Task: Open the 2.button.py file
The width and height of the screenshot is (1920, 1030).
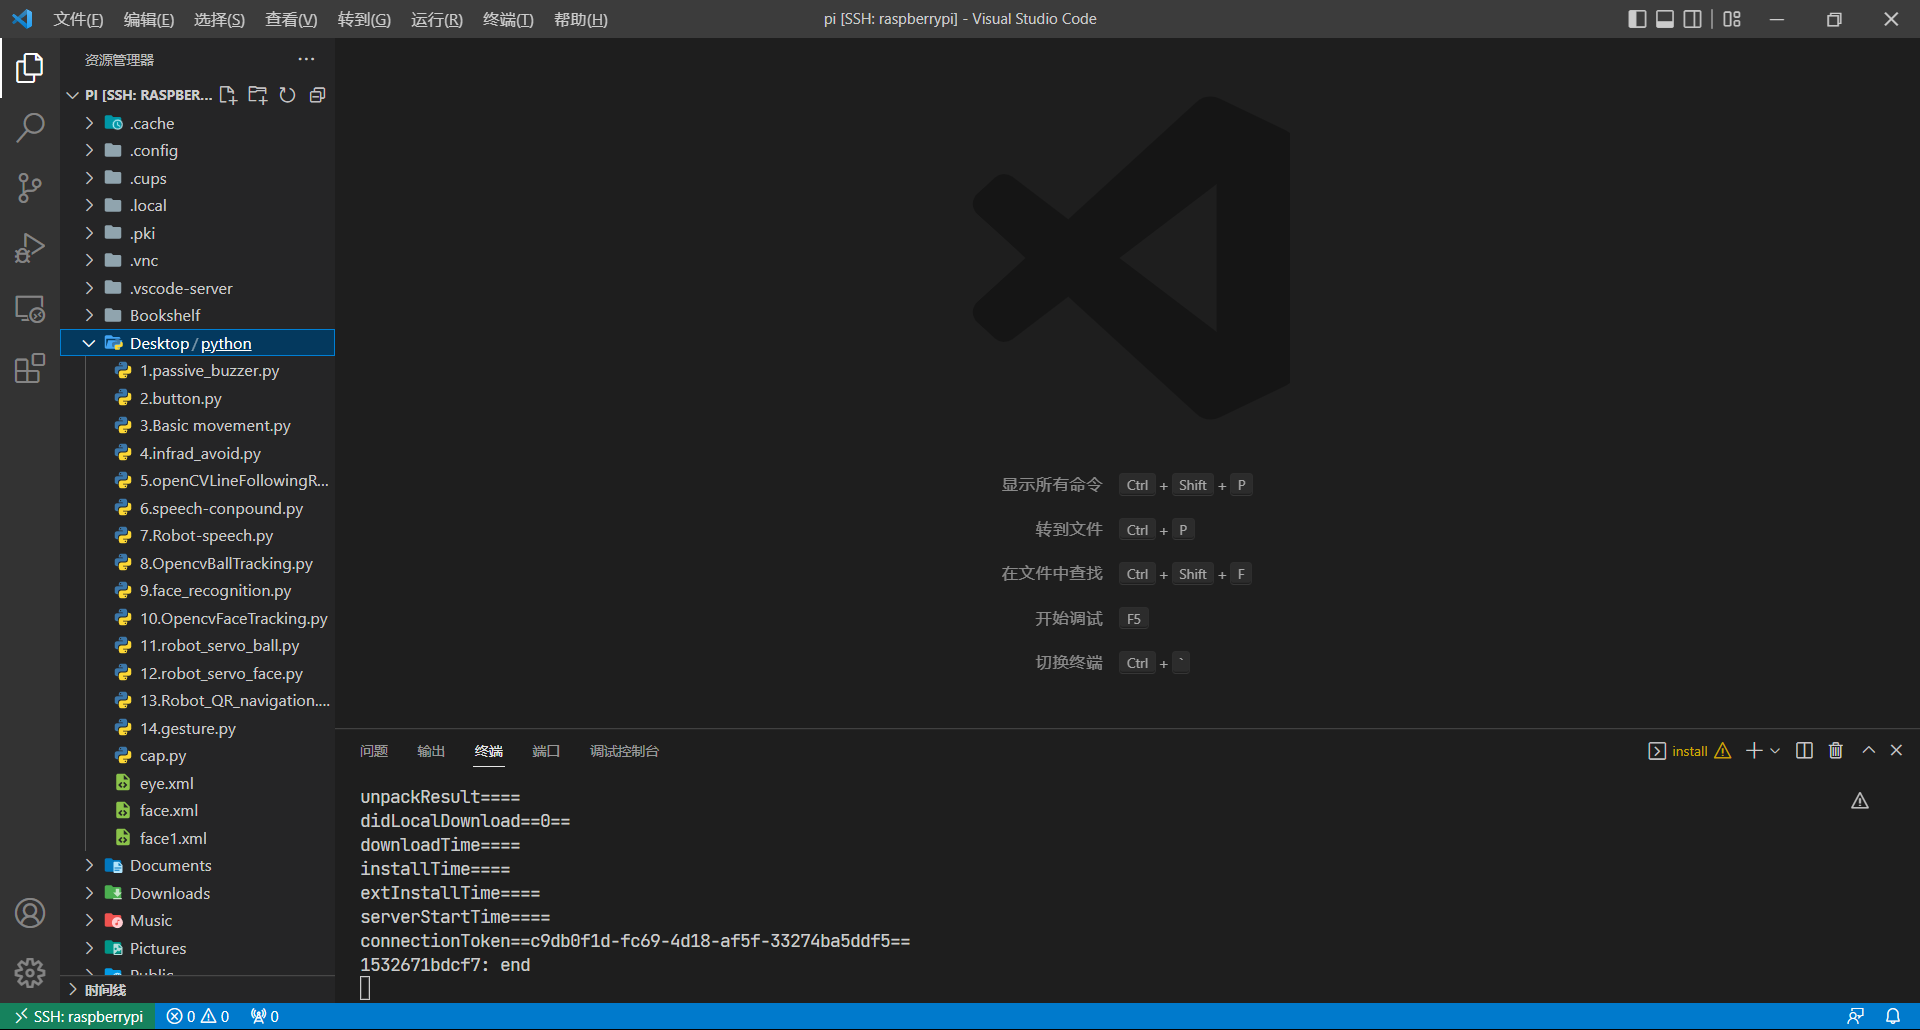Action: tap(180, 398)
